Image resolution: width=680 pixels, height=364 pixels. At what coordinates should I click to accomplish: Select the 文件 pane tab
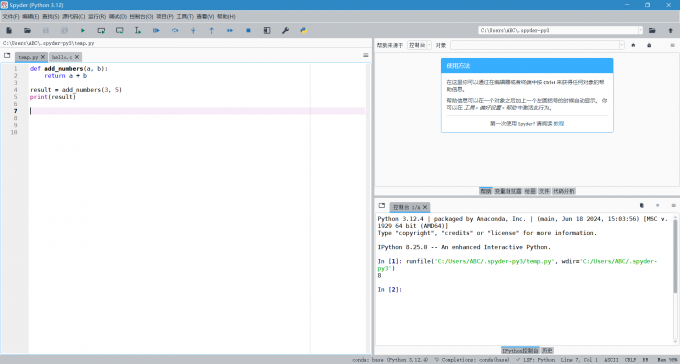544,191
